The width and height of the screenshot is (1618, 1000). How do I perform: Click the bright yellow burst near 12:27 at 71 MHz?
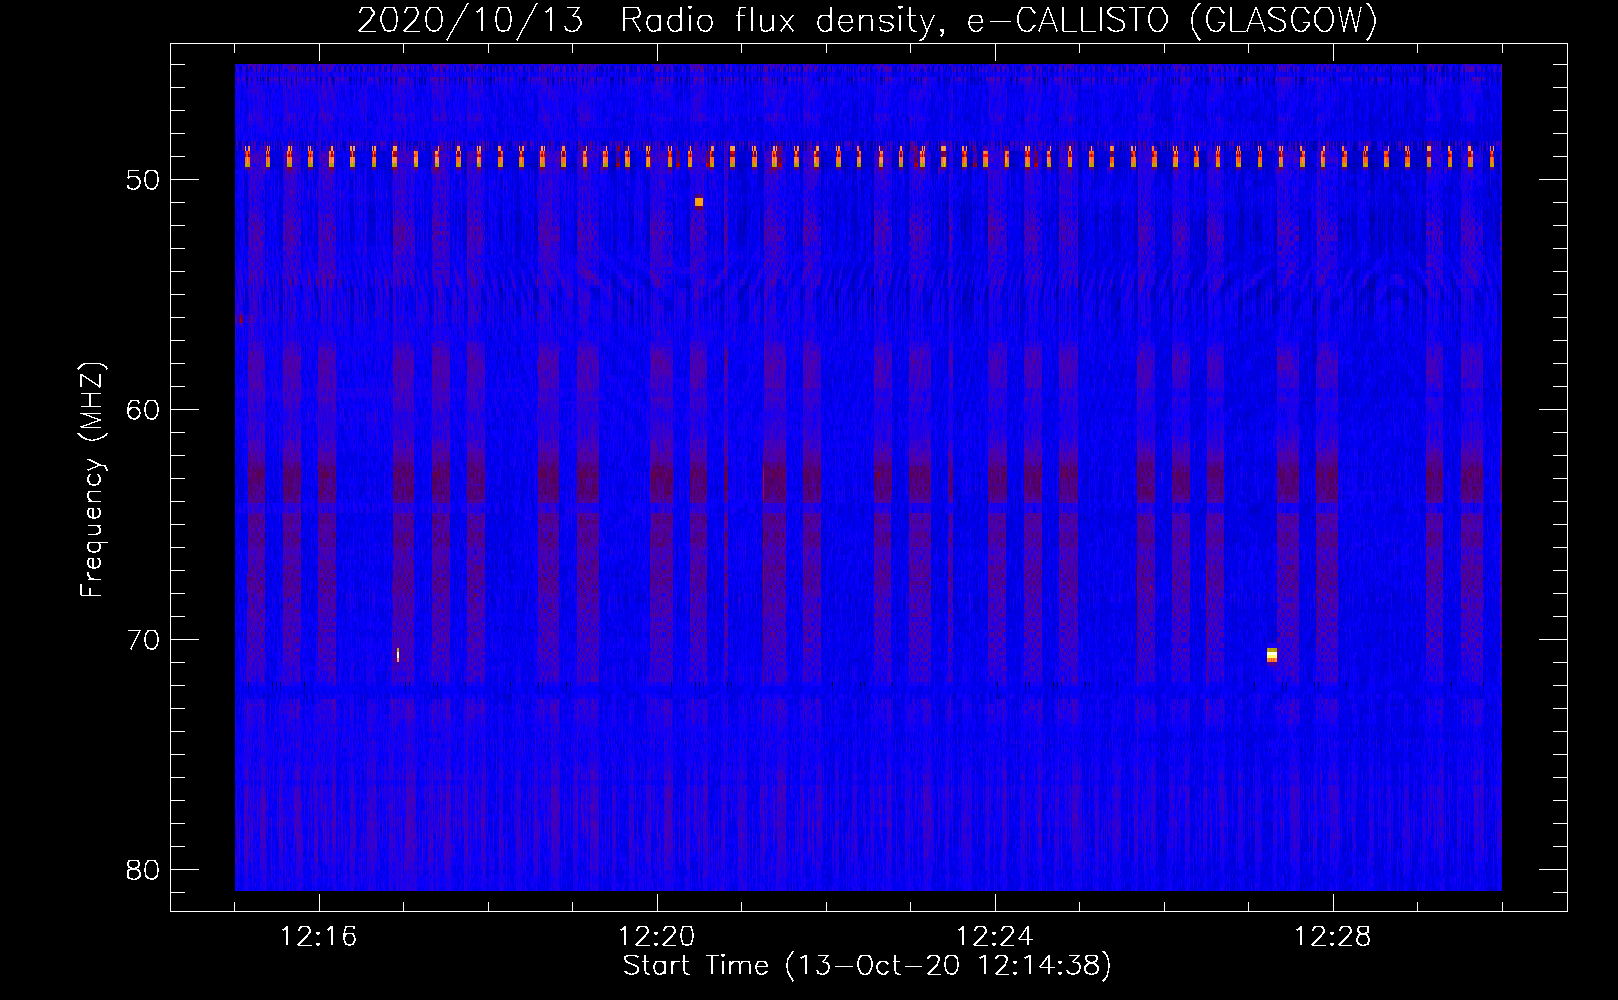[x=1272, y=655]
